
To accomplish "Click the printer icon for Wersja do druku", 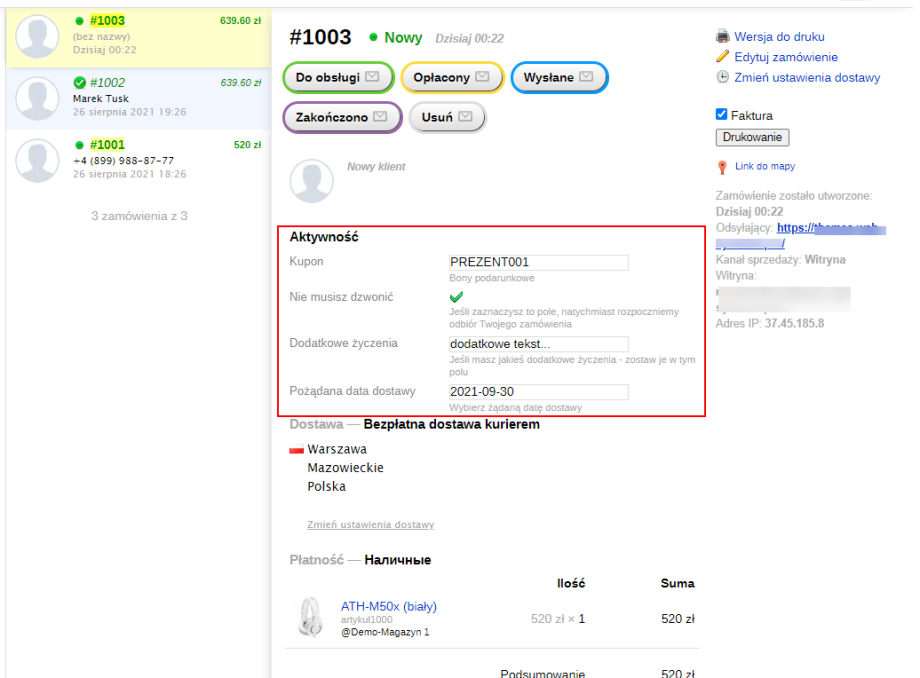I will (x=723, y=37).
